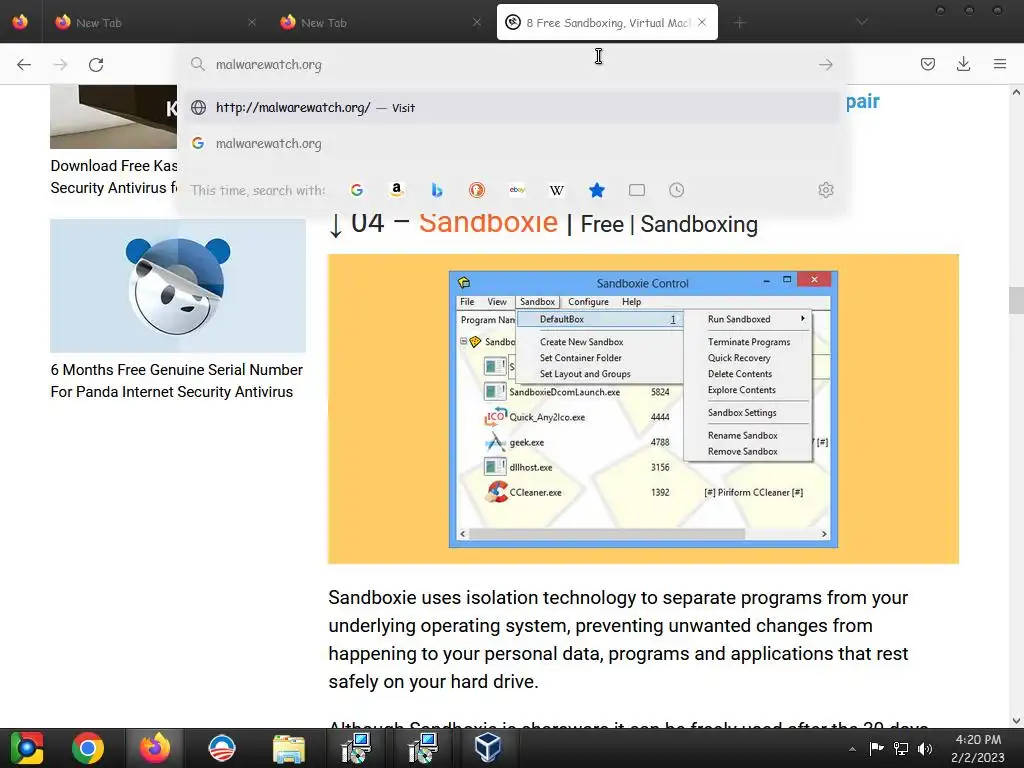Go back with the back arrow

(24, 64)
